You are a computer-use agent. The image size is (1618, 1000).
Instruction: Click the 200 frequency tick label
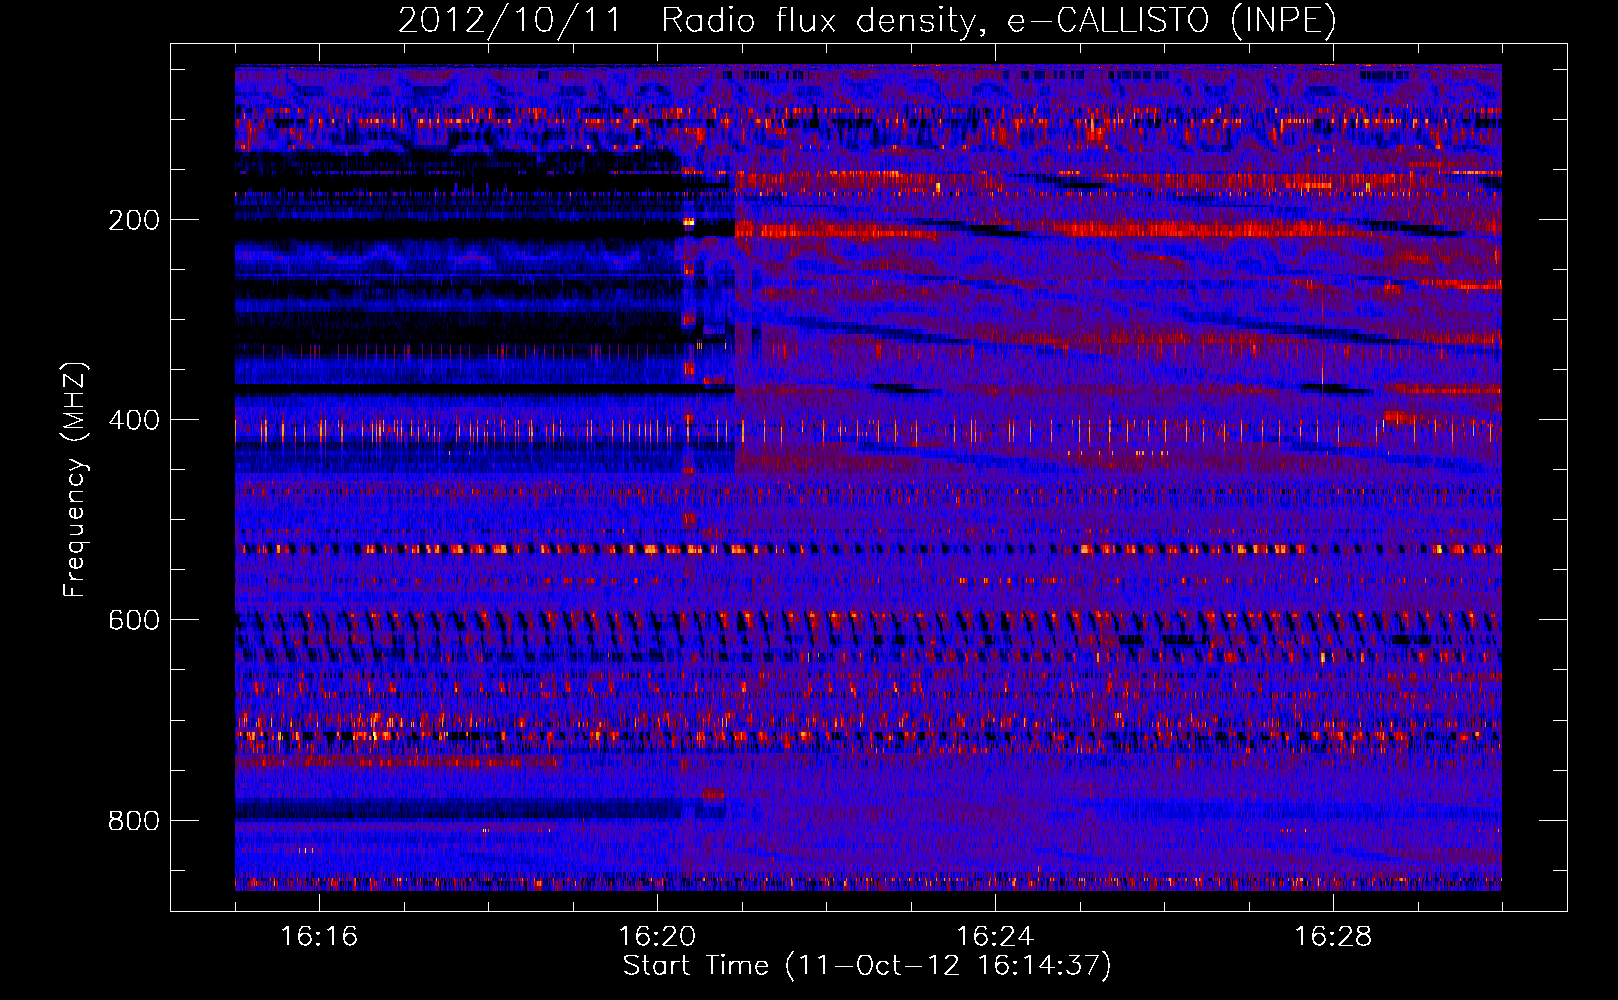coord(134,220)
